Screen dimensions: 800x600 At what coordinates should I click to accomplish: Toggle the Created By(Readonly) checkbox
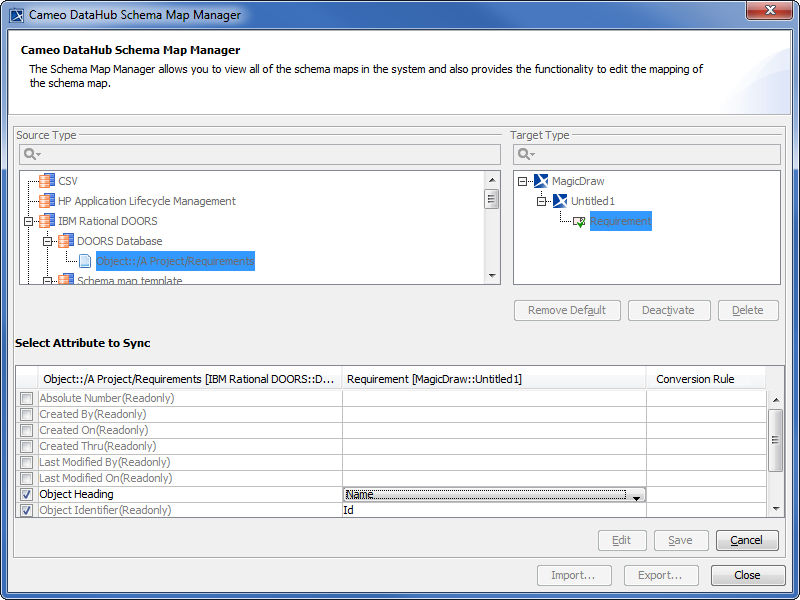[x=27, y=414]
